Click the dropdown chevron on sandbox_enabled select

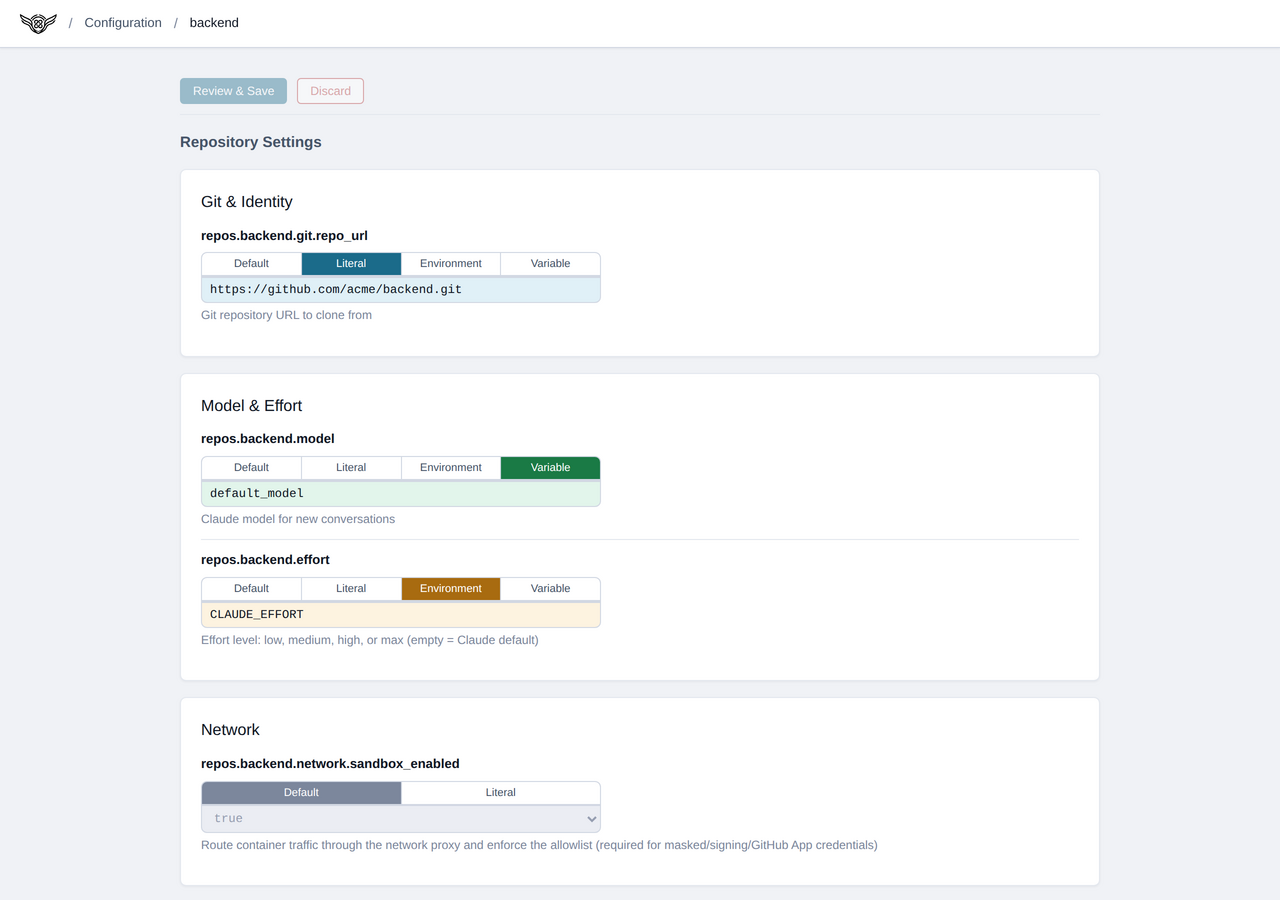pos(591,820)
